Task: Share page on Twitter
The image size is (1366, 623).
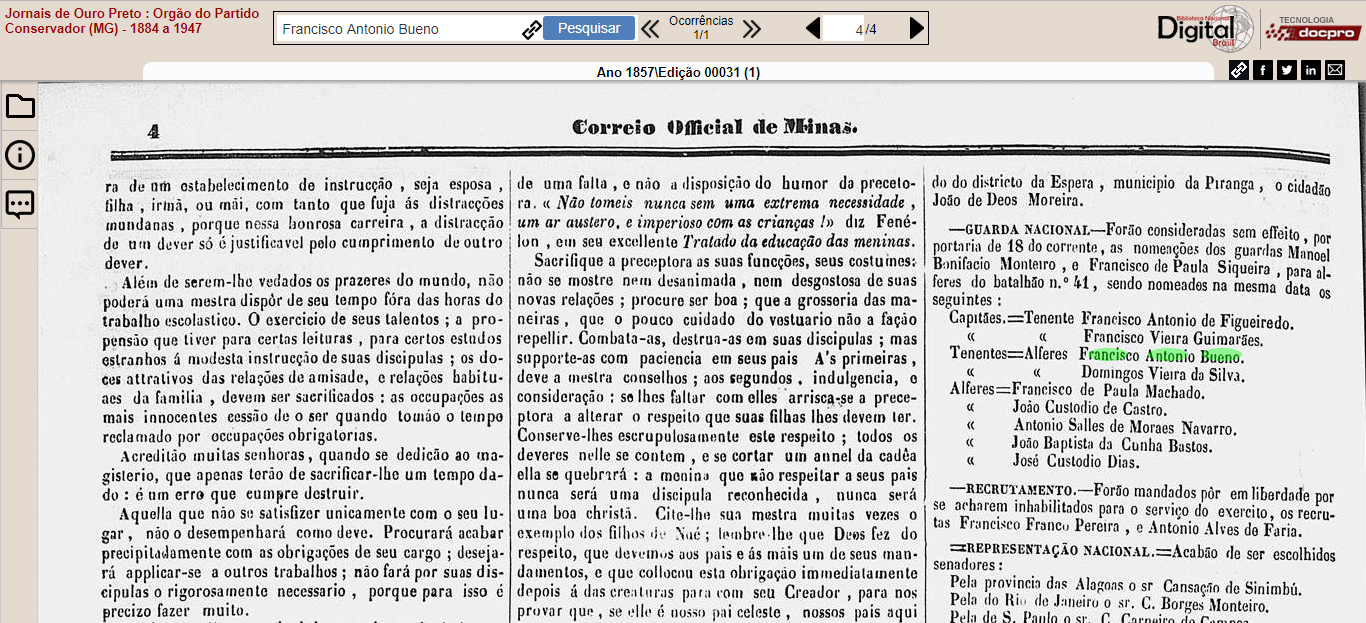Action: [1287, 70]
